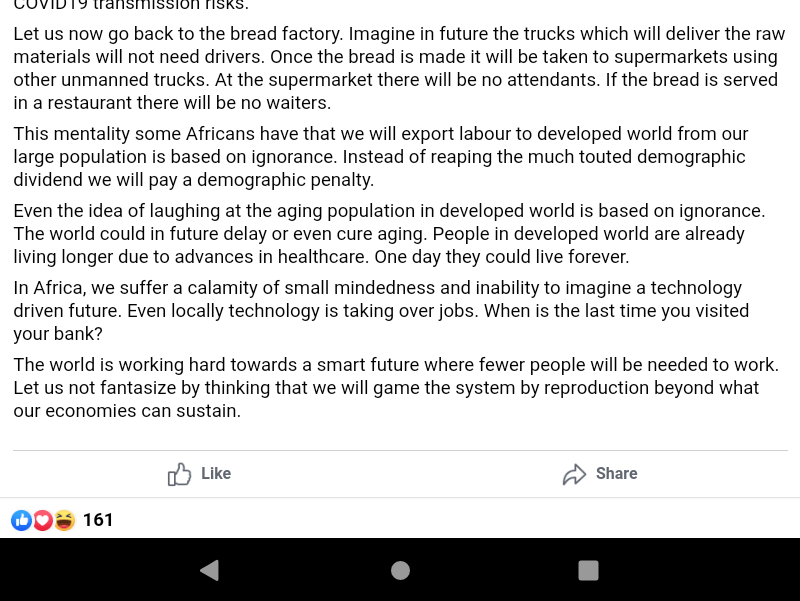Tap the red heart reaction emoji
800x601 pixels.
click(x=43, y=520)
